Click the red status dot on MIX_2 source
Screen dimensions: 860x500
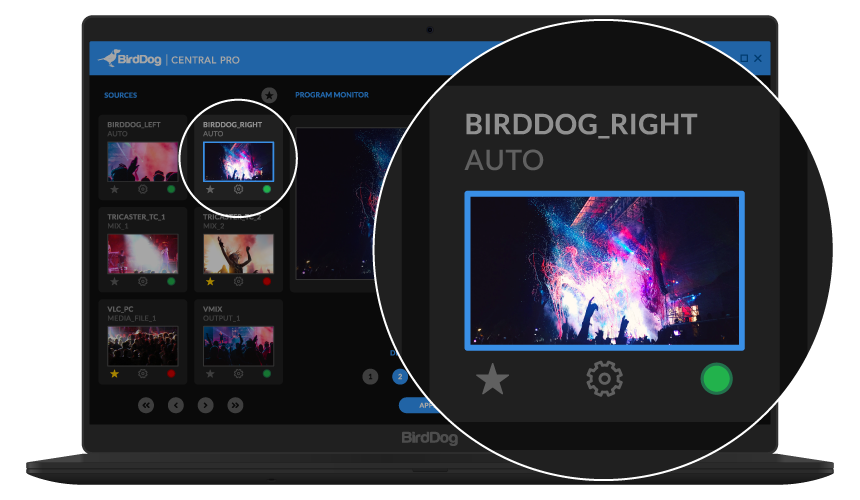point(267,281)
